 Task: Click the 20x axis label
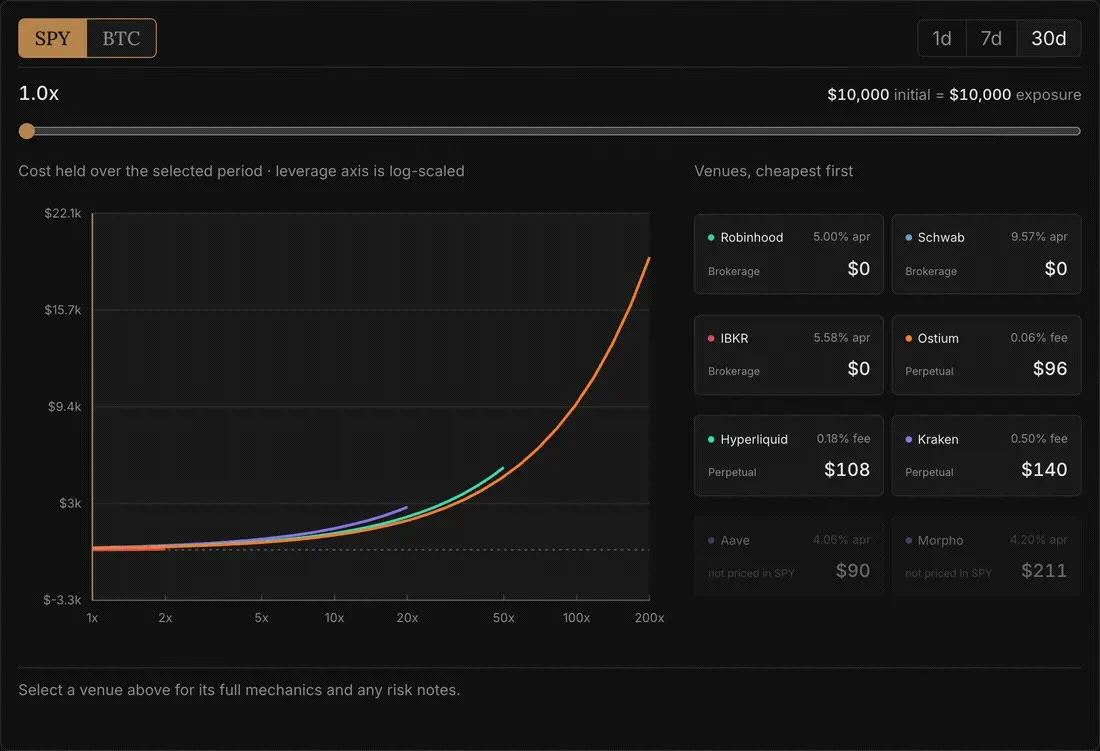pos(407,618)
